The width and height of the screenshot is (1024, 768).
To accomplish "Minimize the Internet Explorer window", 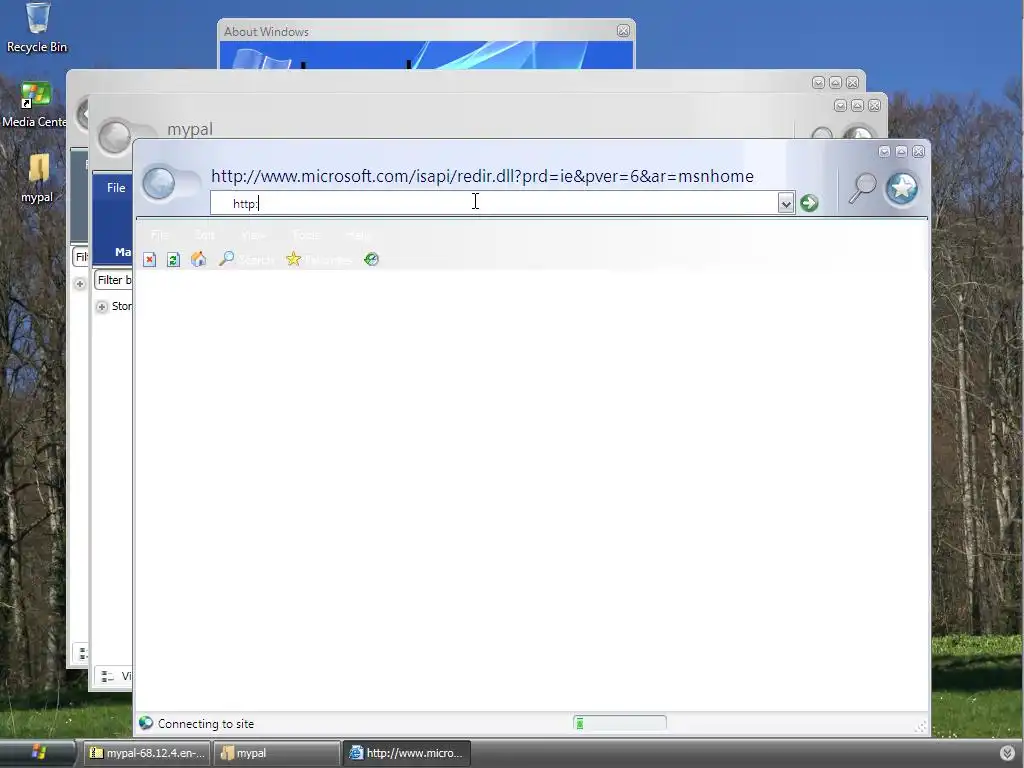I will click(x=884, y=152).
